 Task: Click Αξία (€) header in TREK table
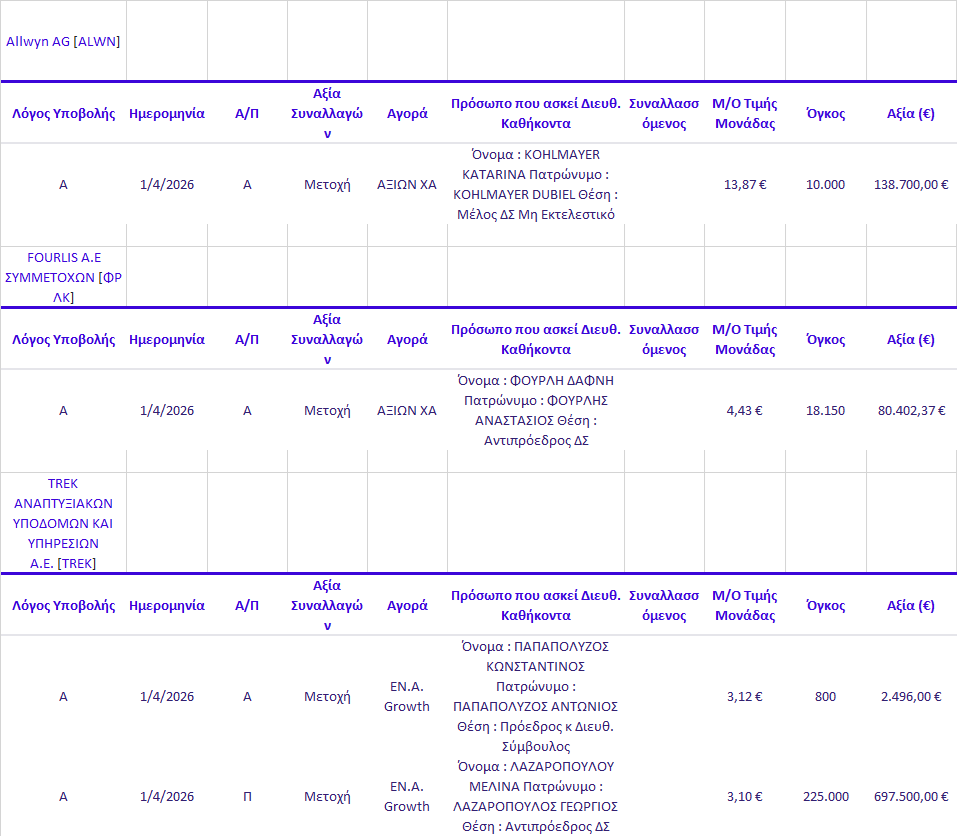click(x=911, y=605)
